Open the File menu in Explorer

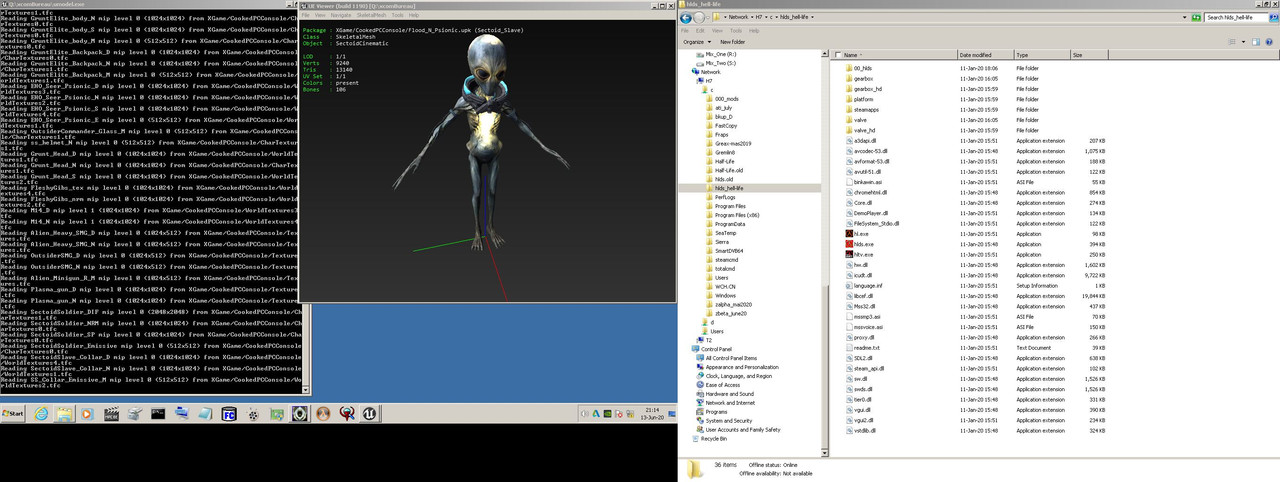pos(687,30)
